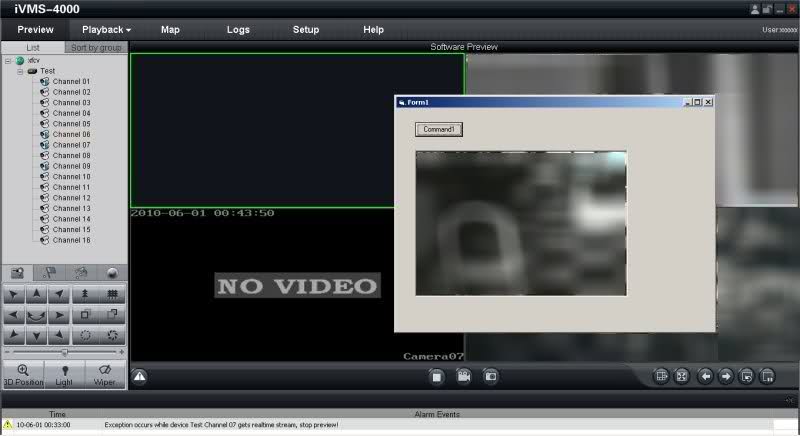Pan the PTZ camera left
800x436 pixels.
[x=14, y=315]
